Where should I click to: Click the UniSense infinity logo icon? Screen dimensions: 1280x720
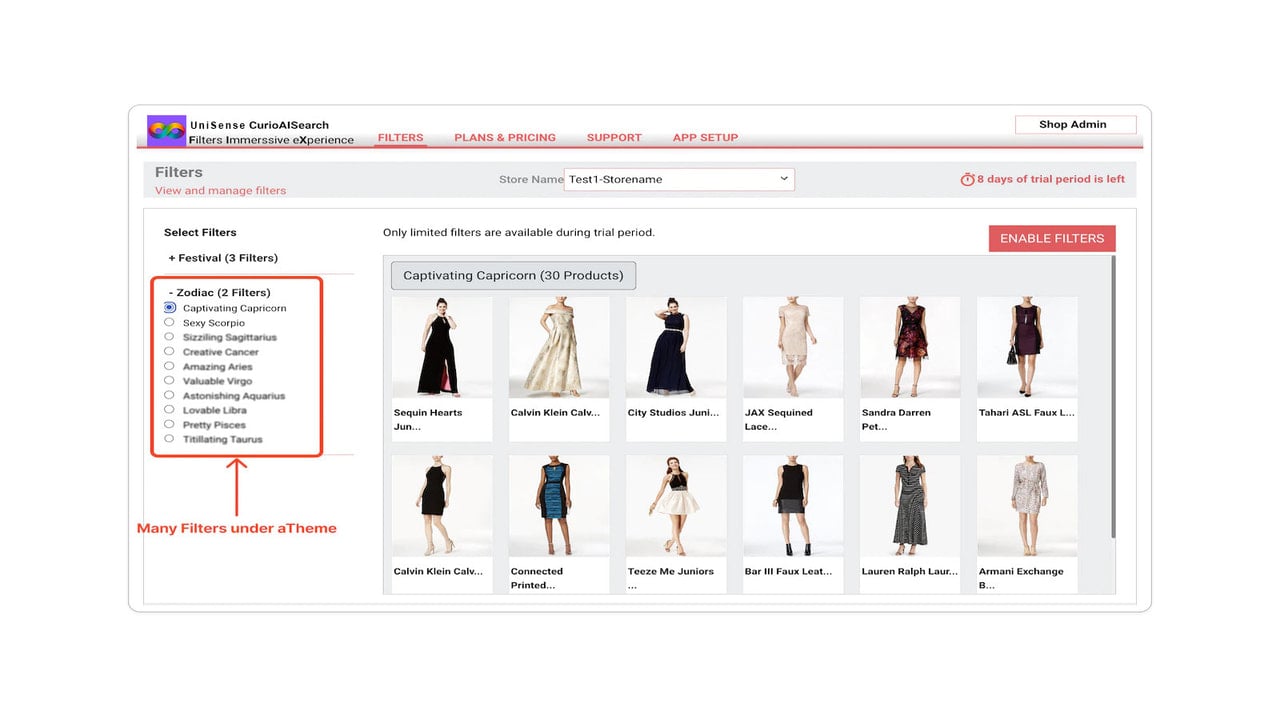coord(166,131)
